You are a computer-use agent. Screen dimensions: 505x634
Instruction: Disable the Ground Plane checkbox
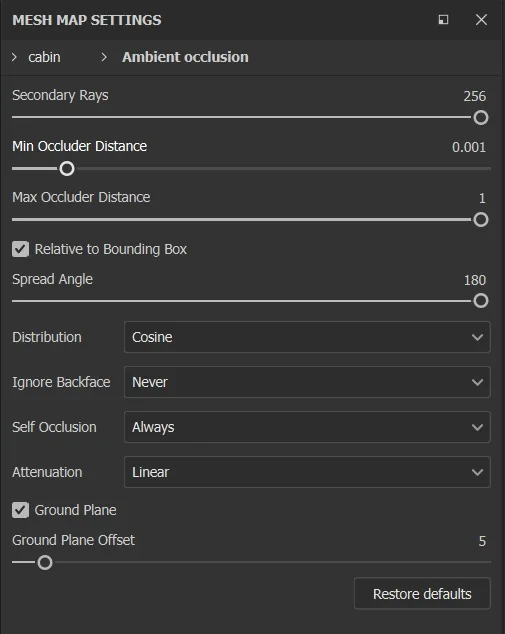pyautogui.click(x=20, y=510)
